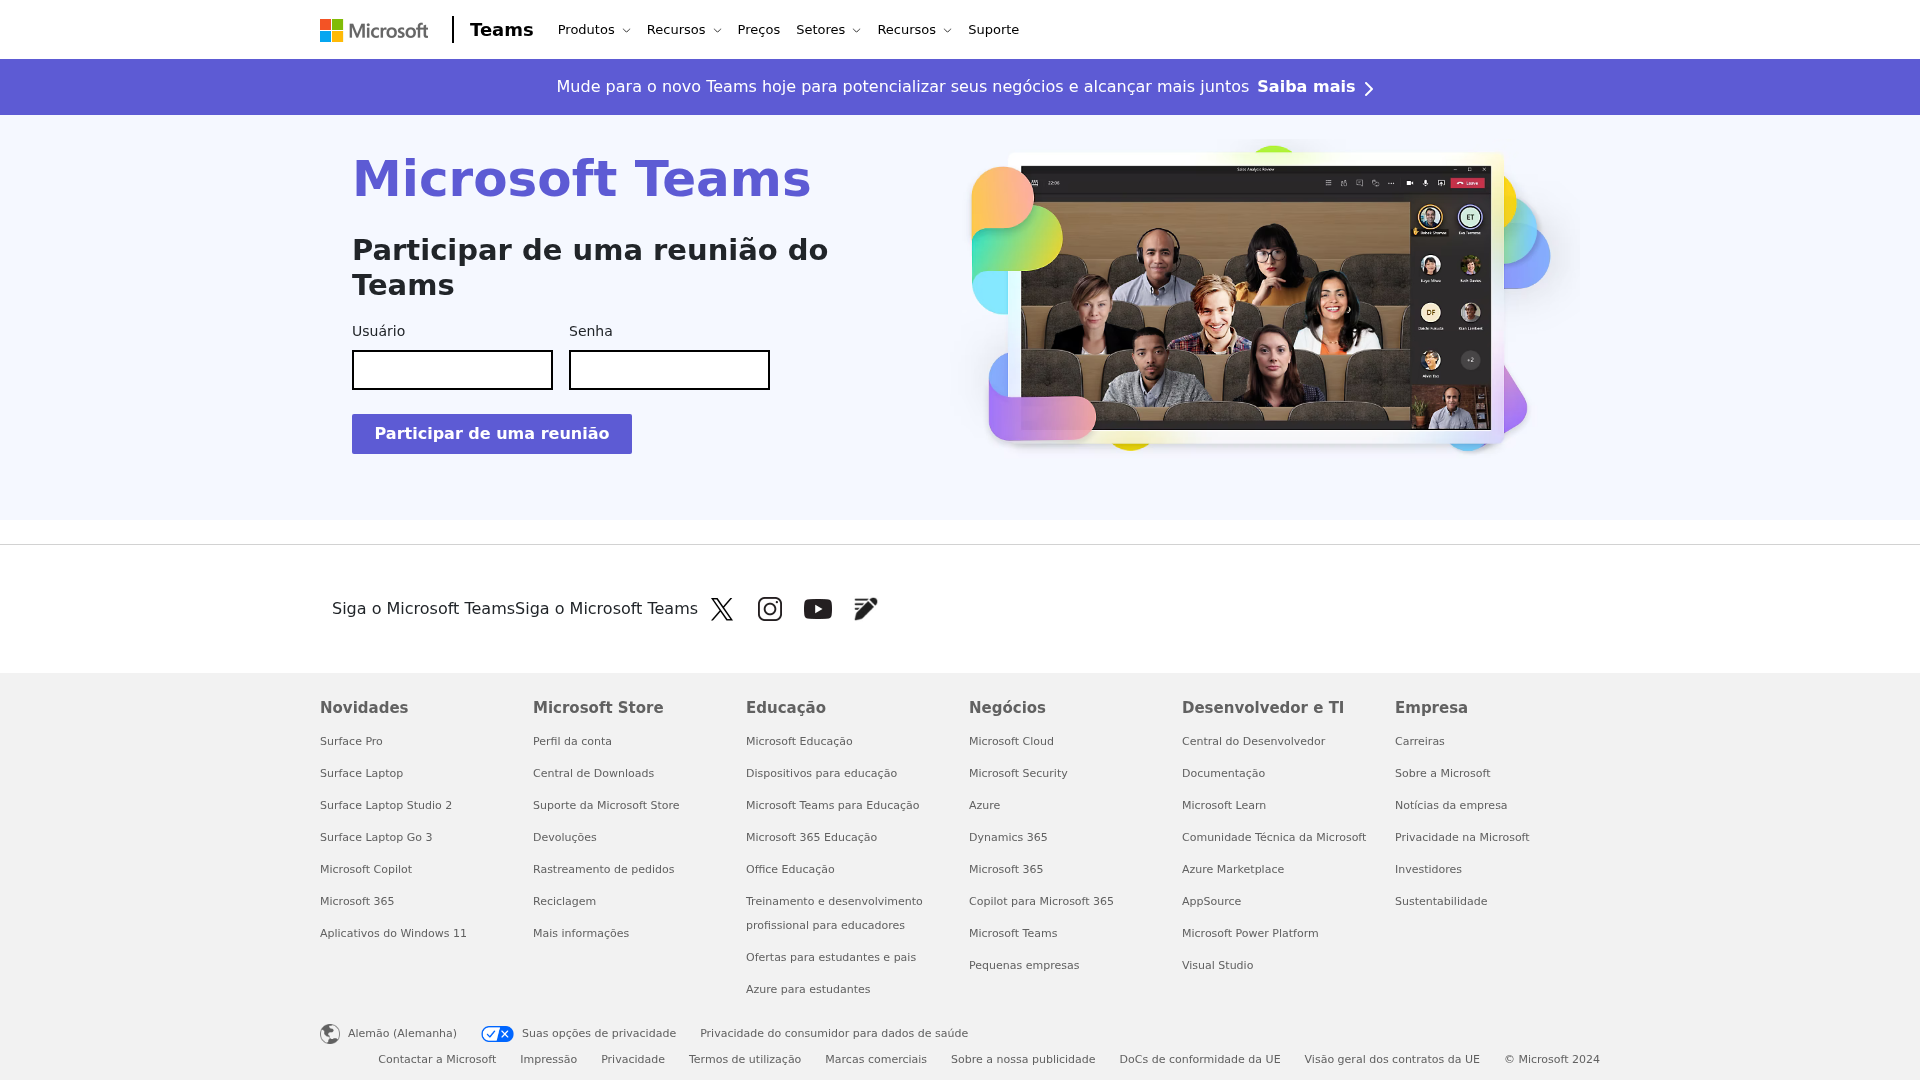Open Carreiras footer link
Viewport: 1920px width, 1080px height.
click(x=1419, y=742)
